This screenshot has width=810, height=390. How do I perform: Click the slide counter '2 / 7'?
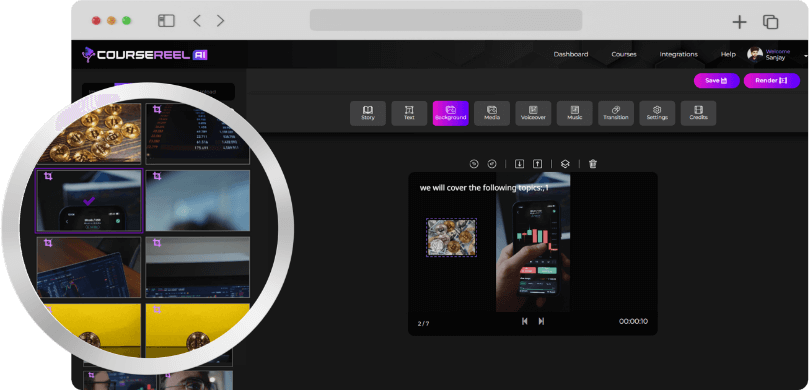423,324
